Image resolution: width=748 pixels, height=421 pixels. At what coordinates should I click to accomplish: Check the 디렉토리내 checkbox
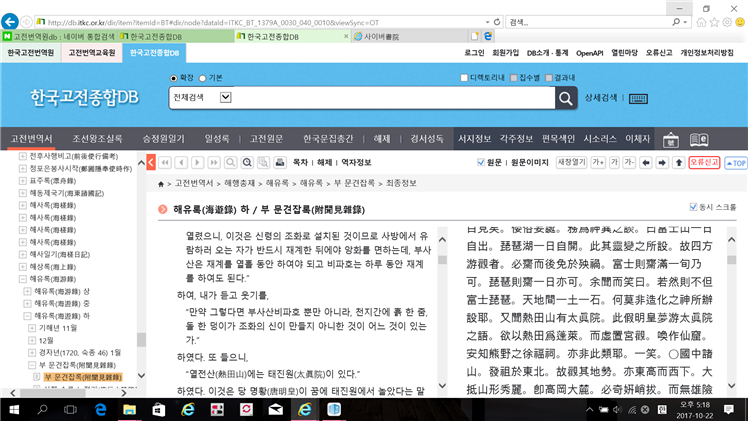[464, 78]
